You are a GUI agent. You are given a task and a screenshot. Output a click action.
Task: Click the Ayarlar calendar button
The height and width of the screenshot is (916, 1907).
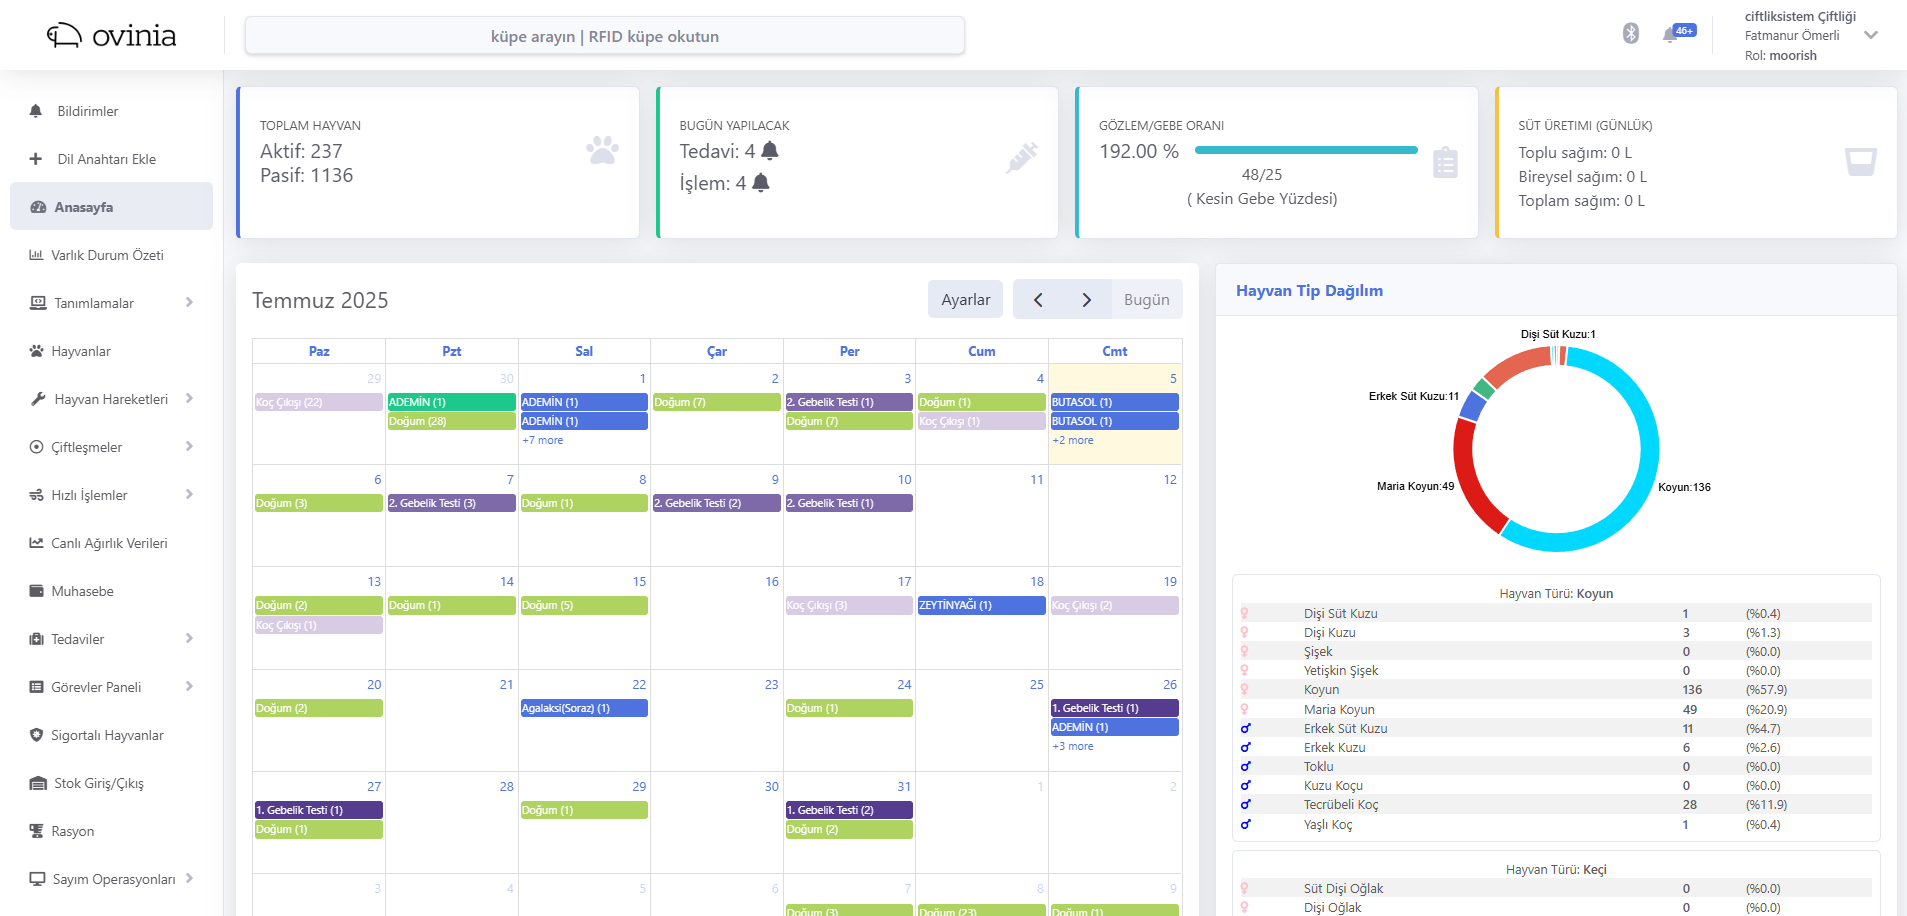(965, 299)
